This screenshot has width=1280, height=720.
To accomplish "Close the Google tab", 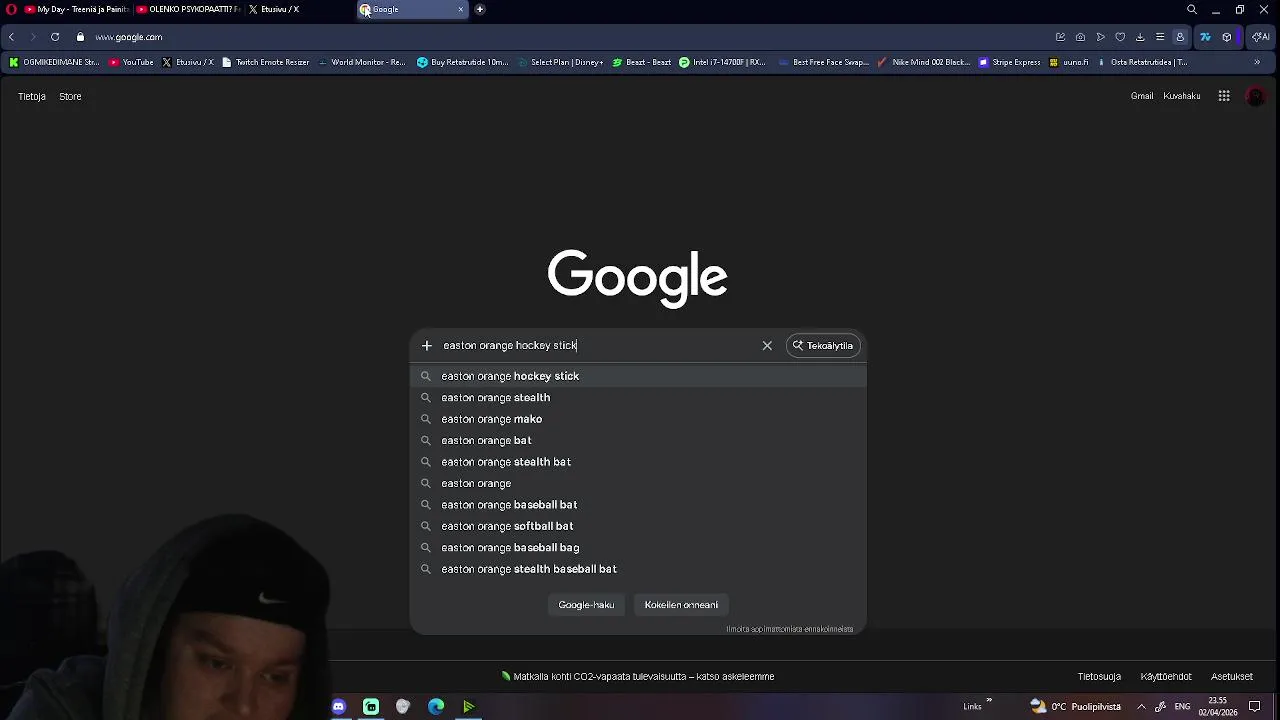I will pyautogui.click(x=461, y=9).
